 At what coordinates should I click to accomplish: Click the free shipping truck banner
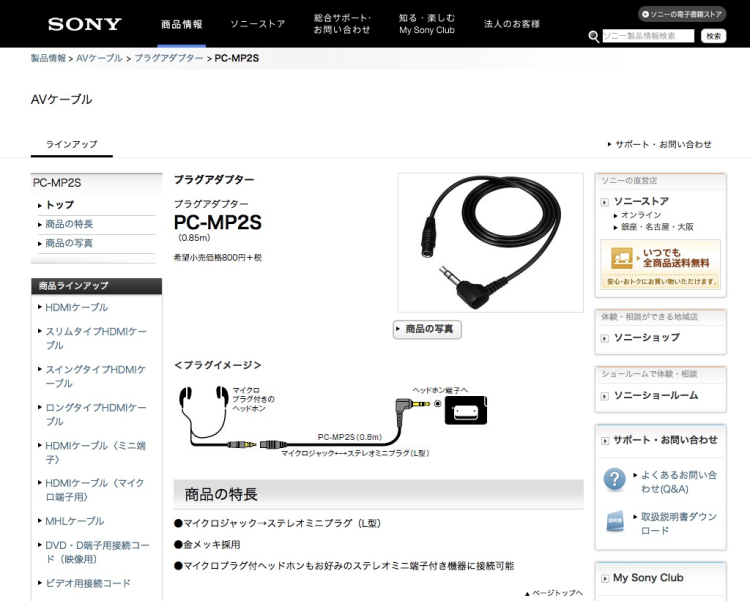[661, 264]
